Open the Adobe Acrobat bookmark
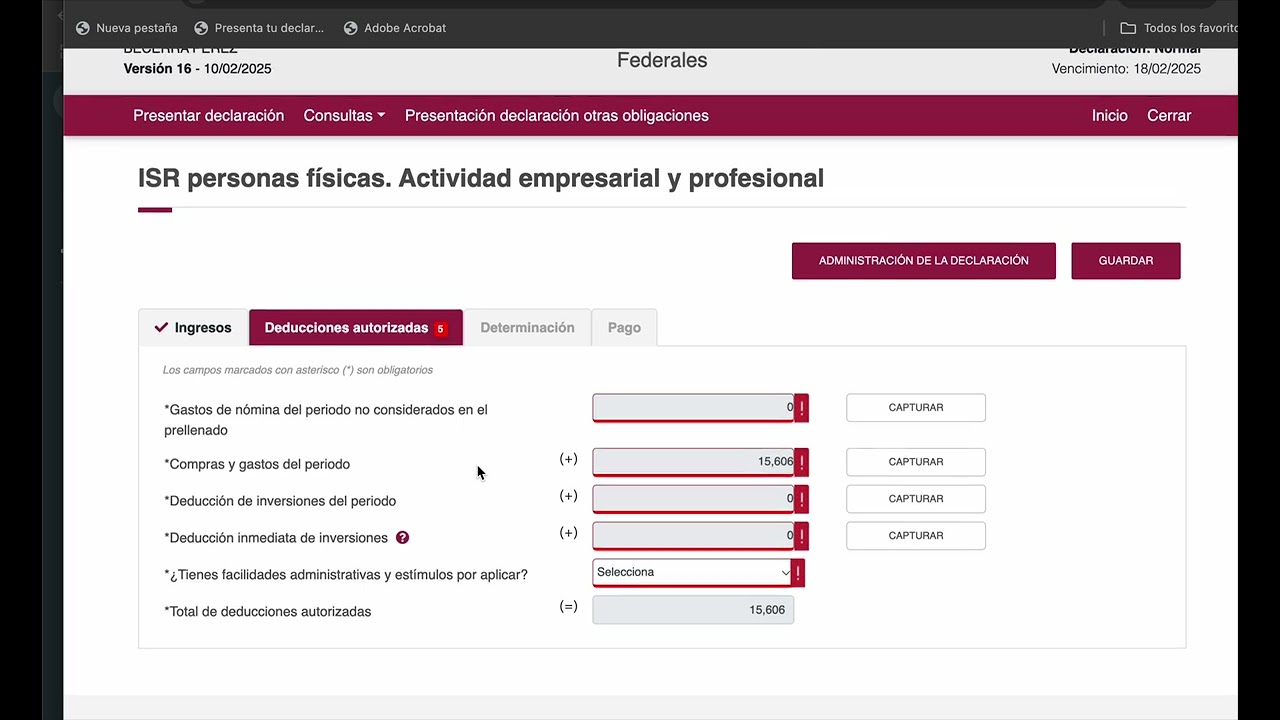This screenshot has width=1280, height=720. point(395,28)
